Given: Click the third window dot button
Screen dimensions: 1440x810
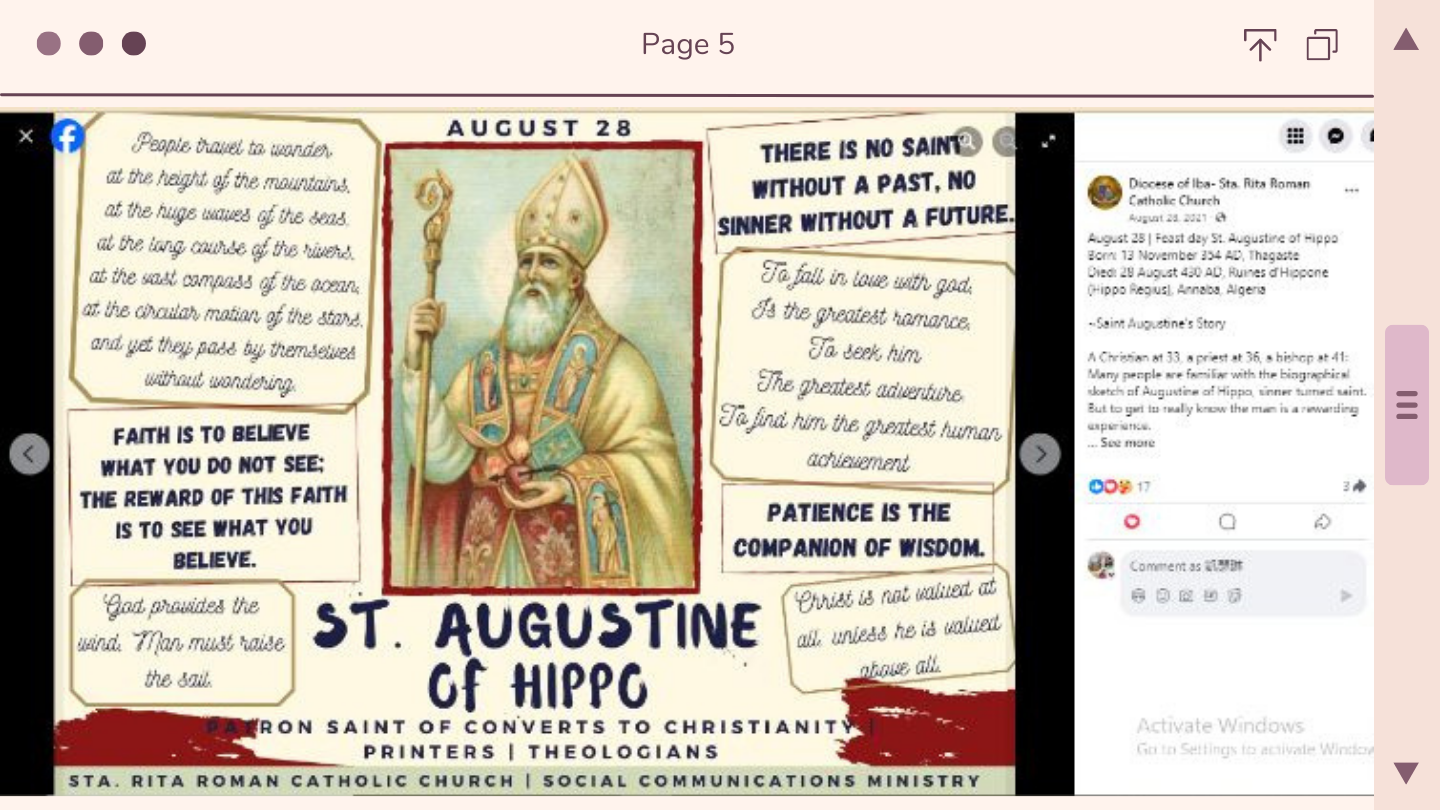Looking at the screenshot, I should (x=134, y=44).
